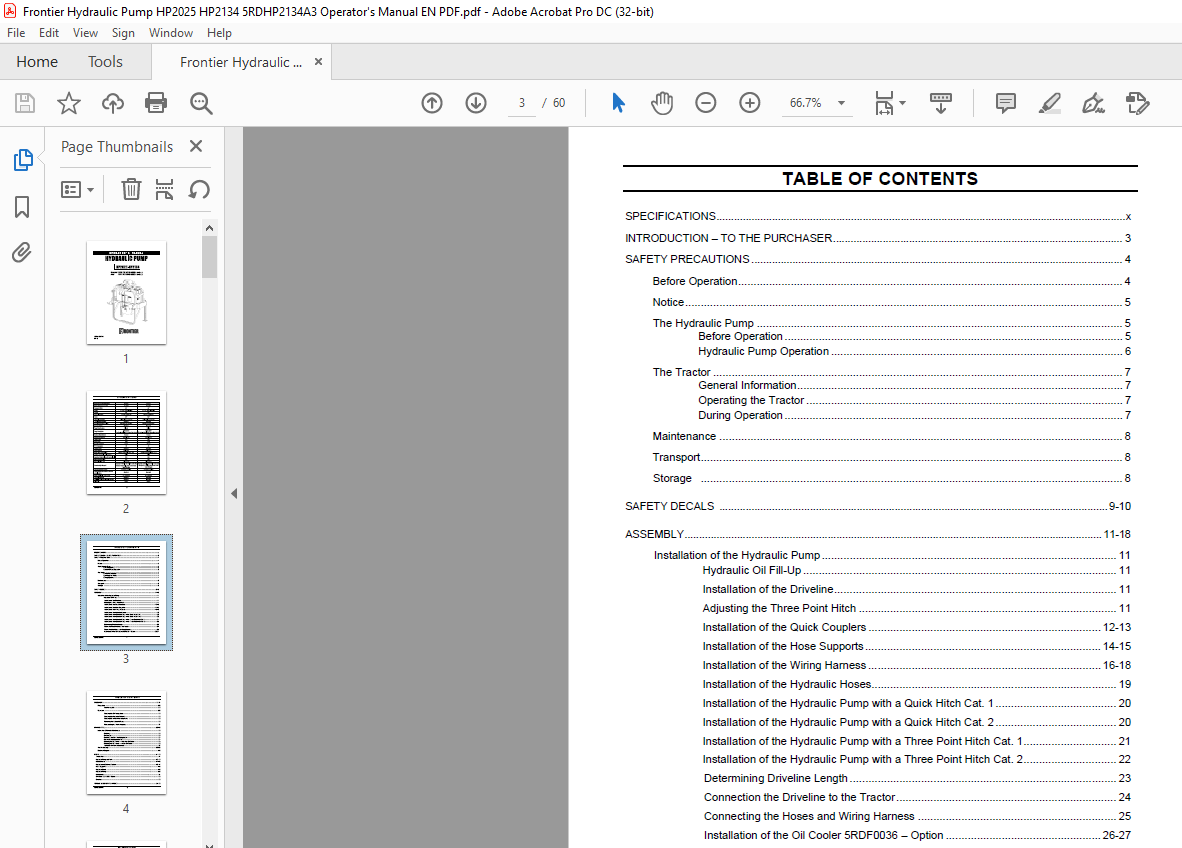This screenshot has width=1182, height=848.
Task: Open the Sign menu
Action: 123,32
